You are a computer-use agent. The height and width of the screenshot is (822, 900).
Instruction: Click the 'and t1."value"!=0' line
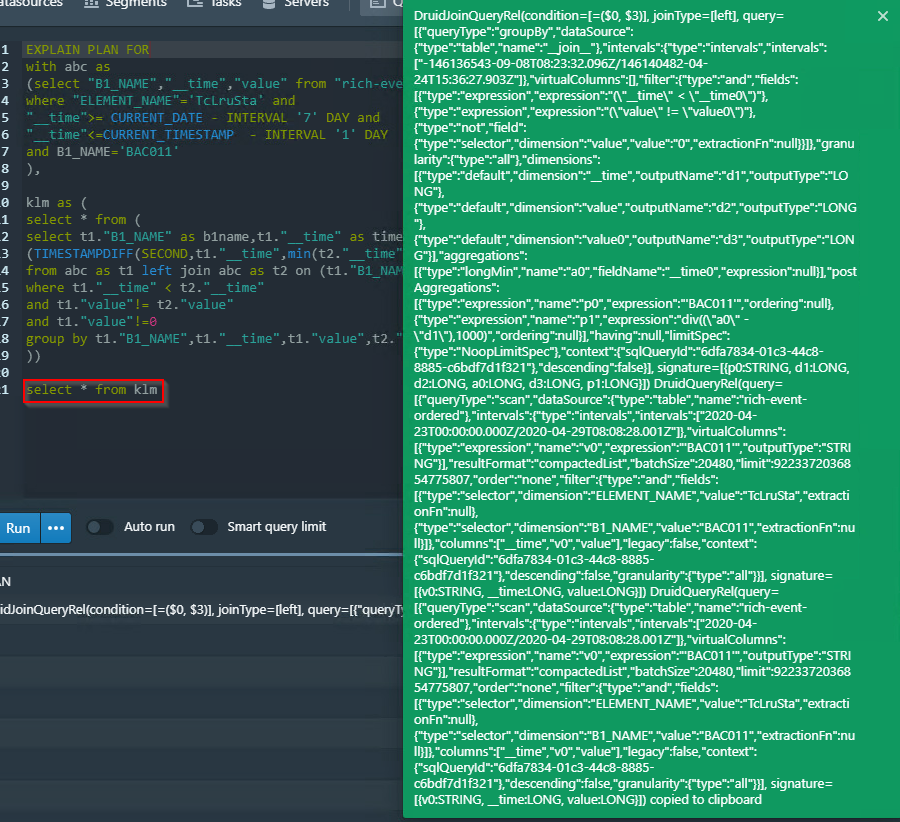pos(92,321)
